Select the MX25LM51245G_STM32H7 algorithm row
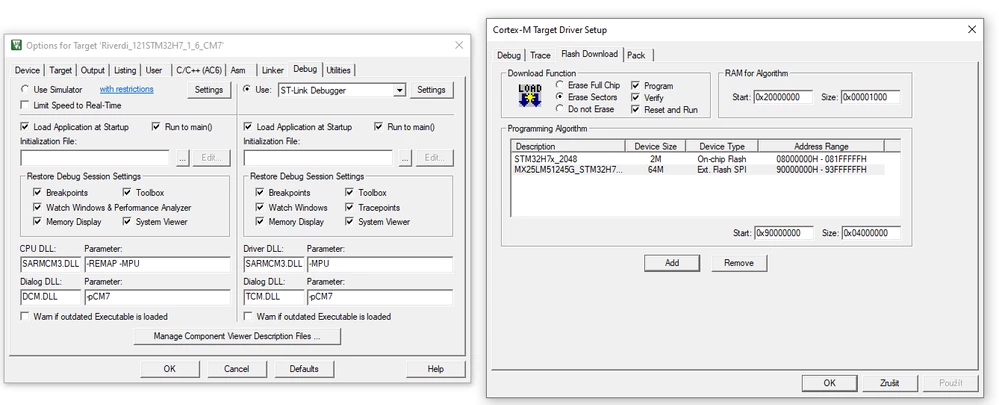 pos(699,169)
